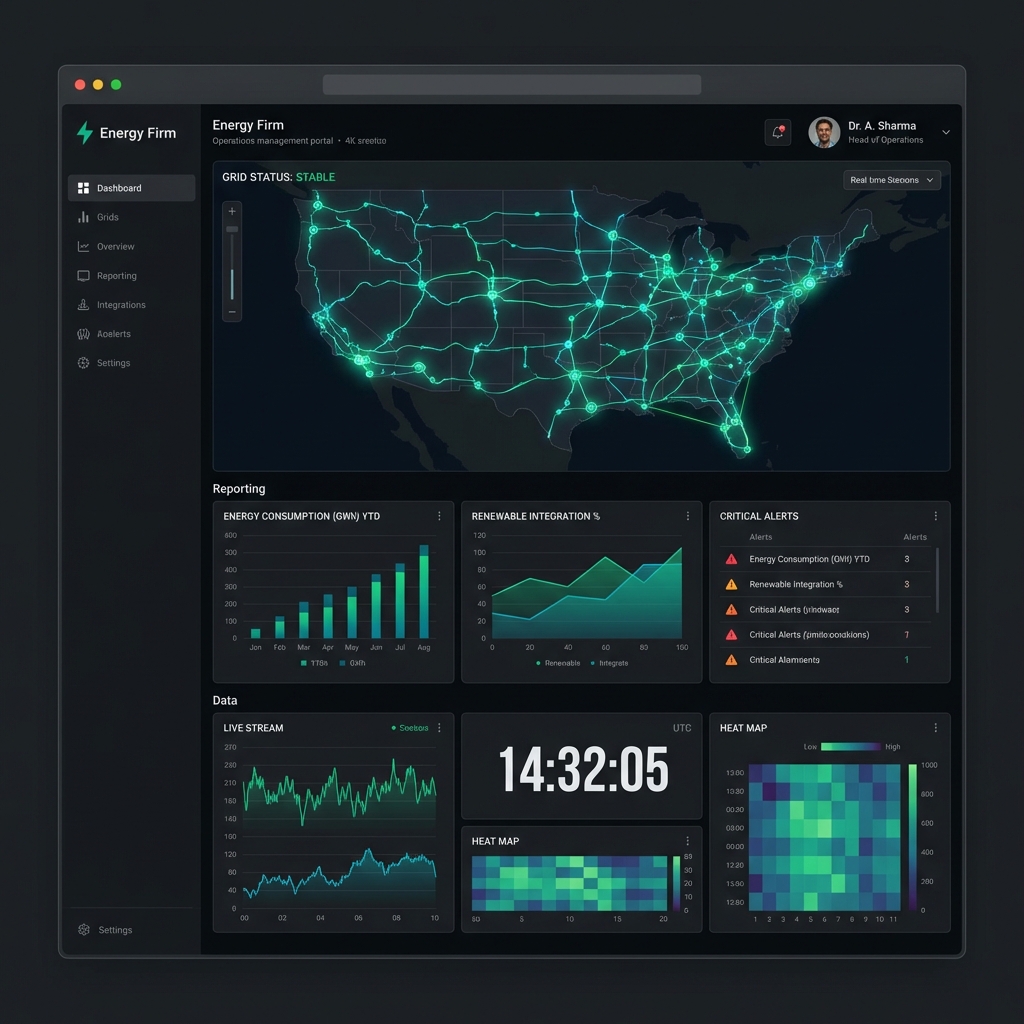Open the Critical Alerts panel options menu
Image resolution: width=1024 pixels, height=1024 pixels.
pyautogui.click(x=935, y=516)
